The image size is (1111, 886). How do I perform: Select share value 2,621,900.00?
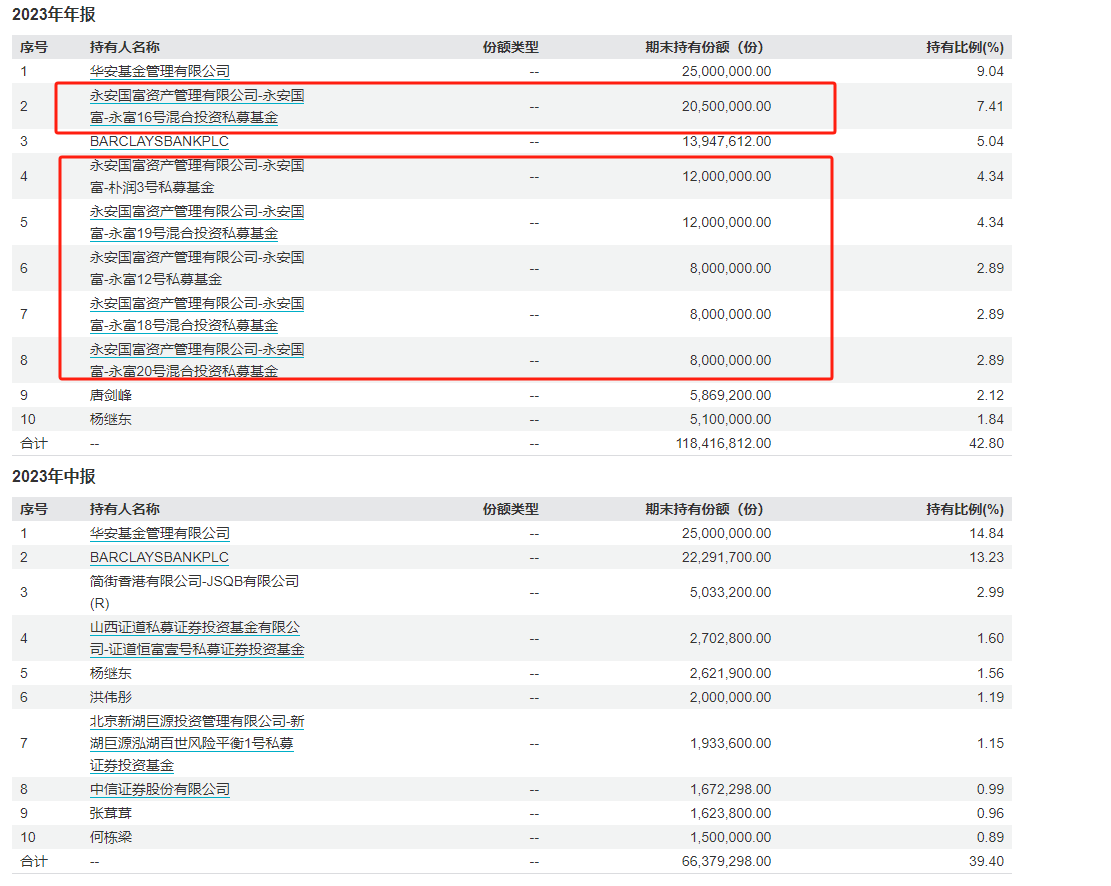tap(731, 673)
